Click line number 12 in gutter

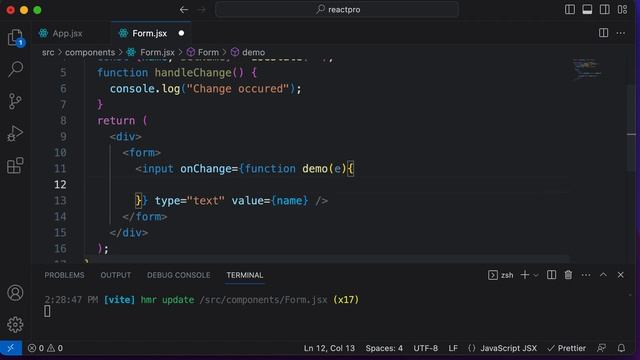coord(60,184)
